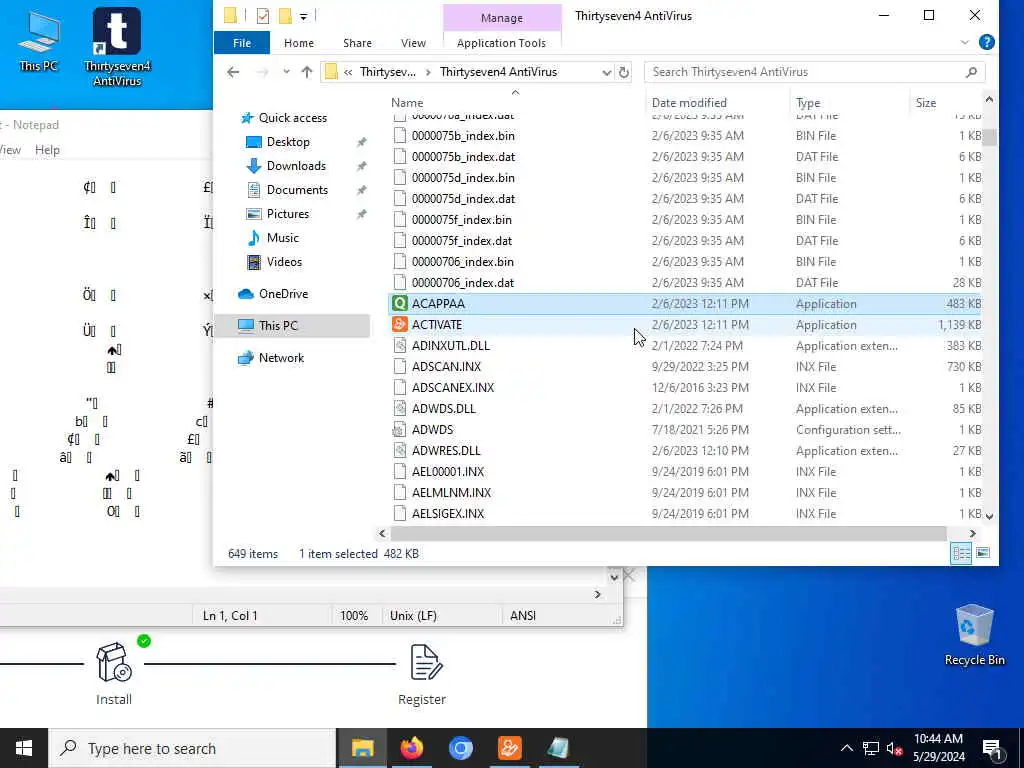Open This PC desktop shortcut

coord(39,41)
